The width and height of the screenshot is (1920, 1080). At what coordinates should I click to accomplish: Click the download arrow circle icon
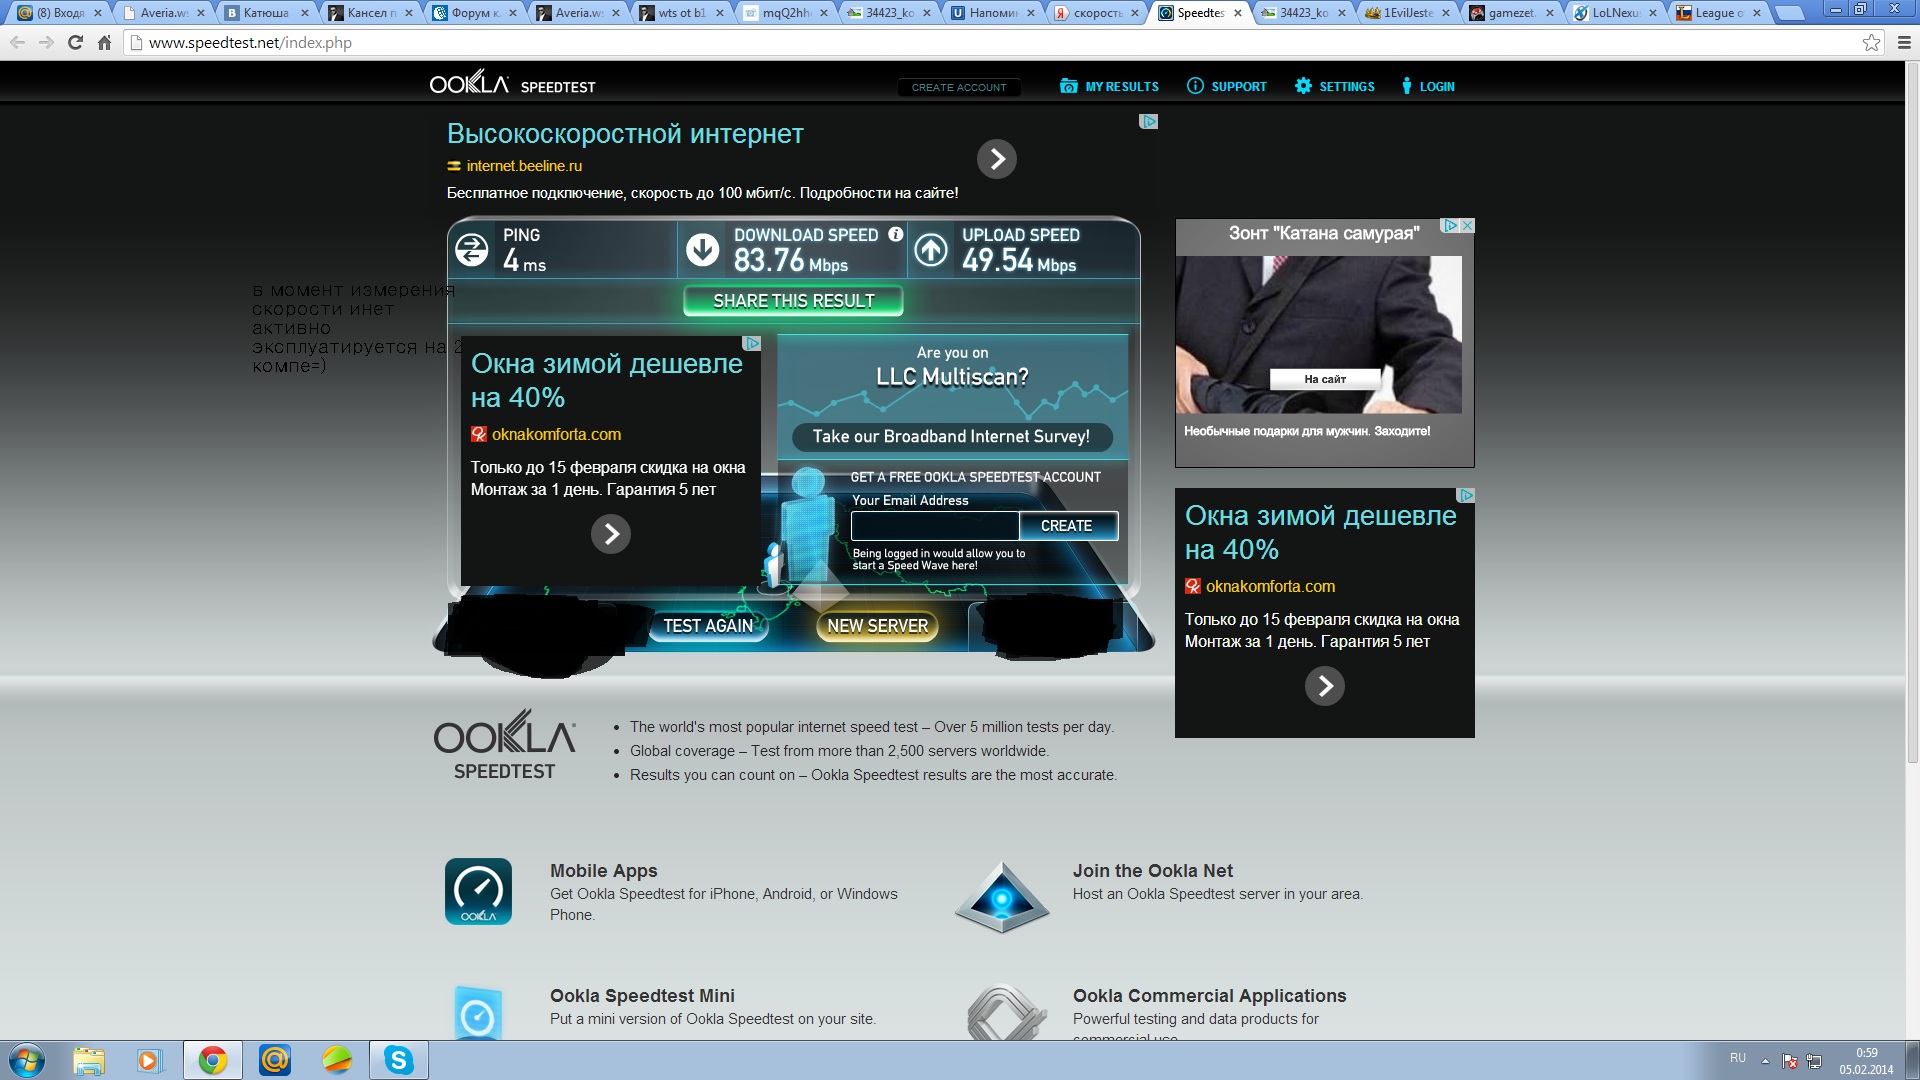(703, 249)
